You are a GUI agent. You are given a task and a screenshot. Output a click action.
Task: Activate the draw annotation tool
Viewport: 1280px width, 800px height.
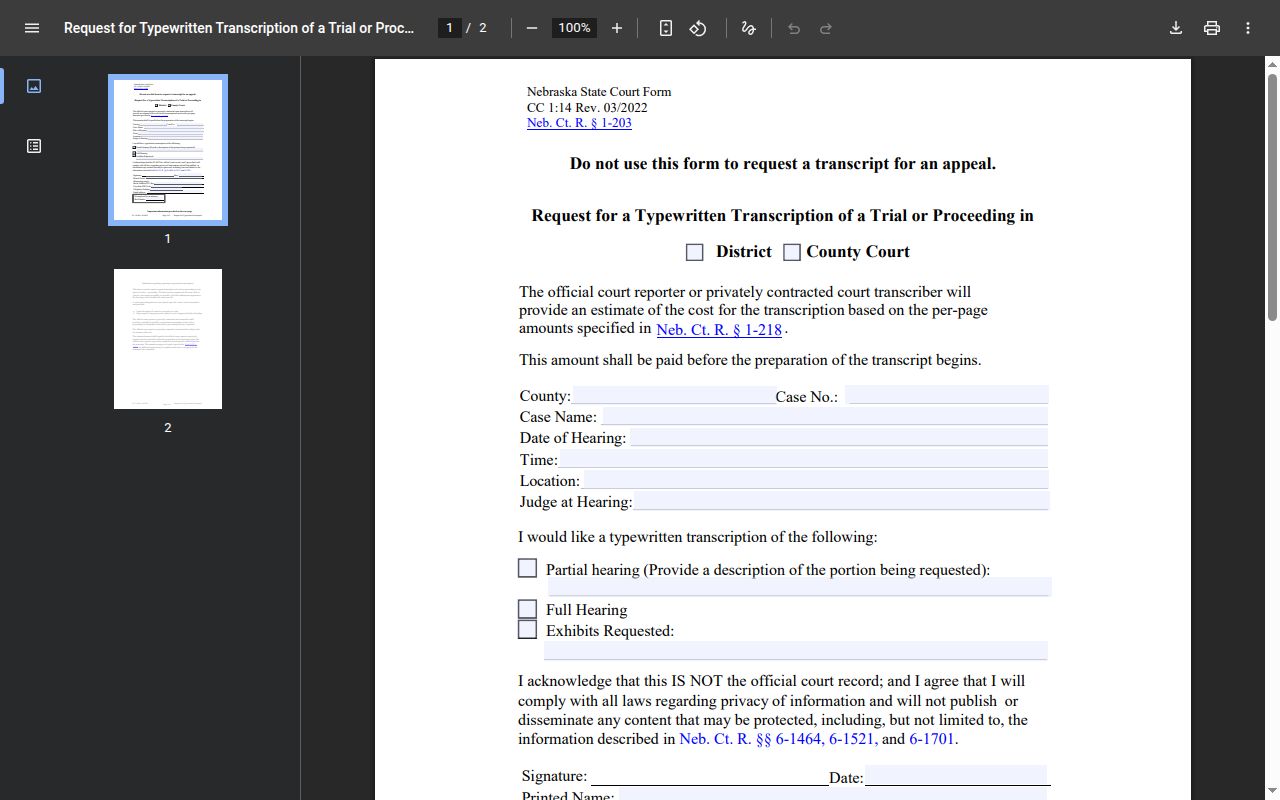point(748,28)
